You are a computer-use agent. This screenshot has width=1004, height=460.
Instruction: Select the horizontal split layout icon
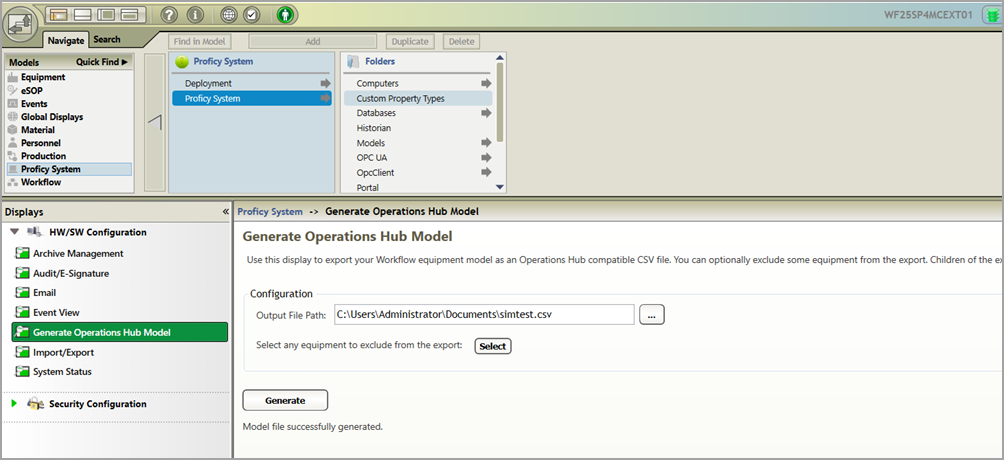(x=83, y=14)
